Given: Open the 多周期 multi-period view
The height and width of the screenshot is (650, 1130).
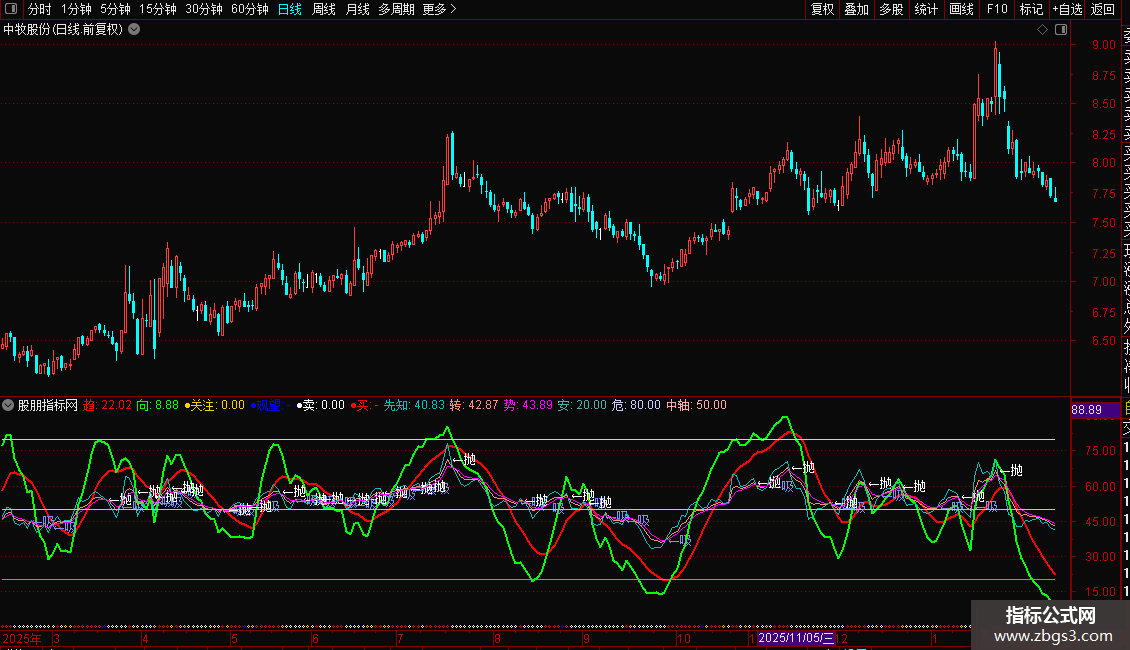Looking at the screenshot, I should pos(396,9).
